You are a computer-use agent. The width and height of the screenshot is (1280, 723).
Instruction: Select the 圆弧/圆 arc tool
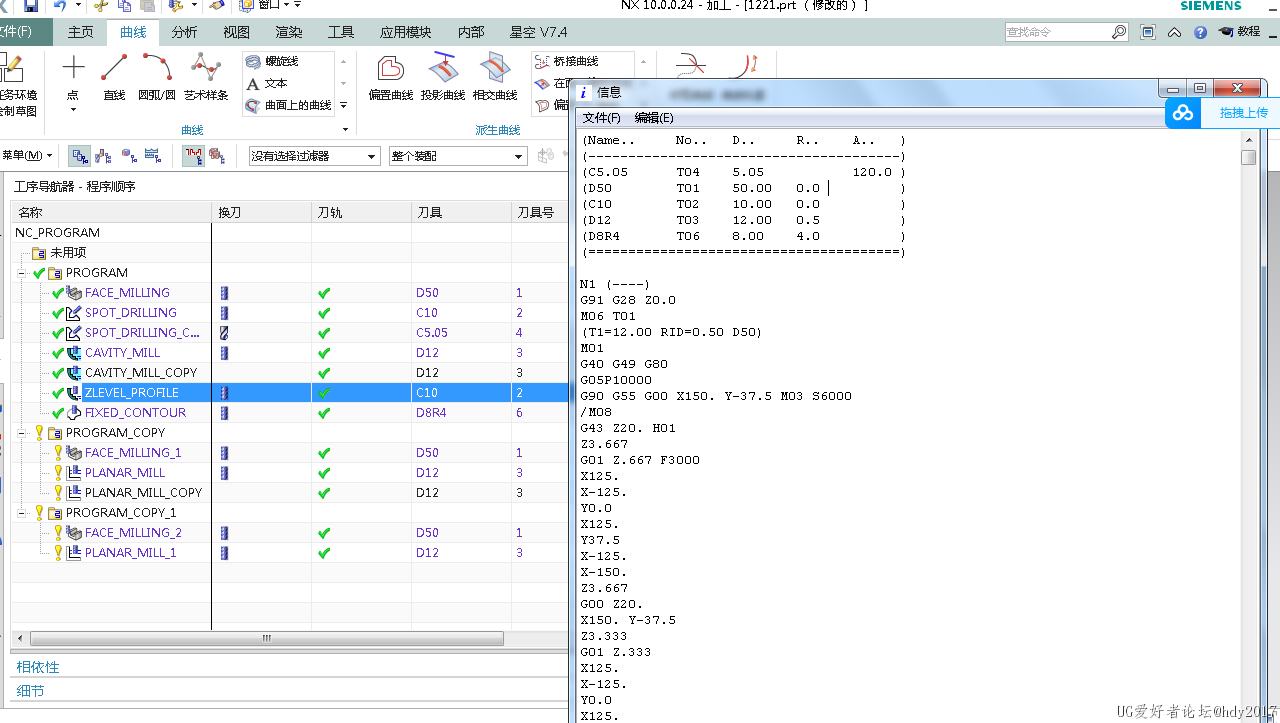coord(156,77)
